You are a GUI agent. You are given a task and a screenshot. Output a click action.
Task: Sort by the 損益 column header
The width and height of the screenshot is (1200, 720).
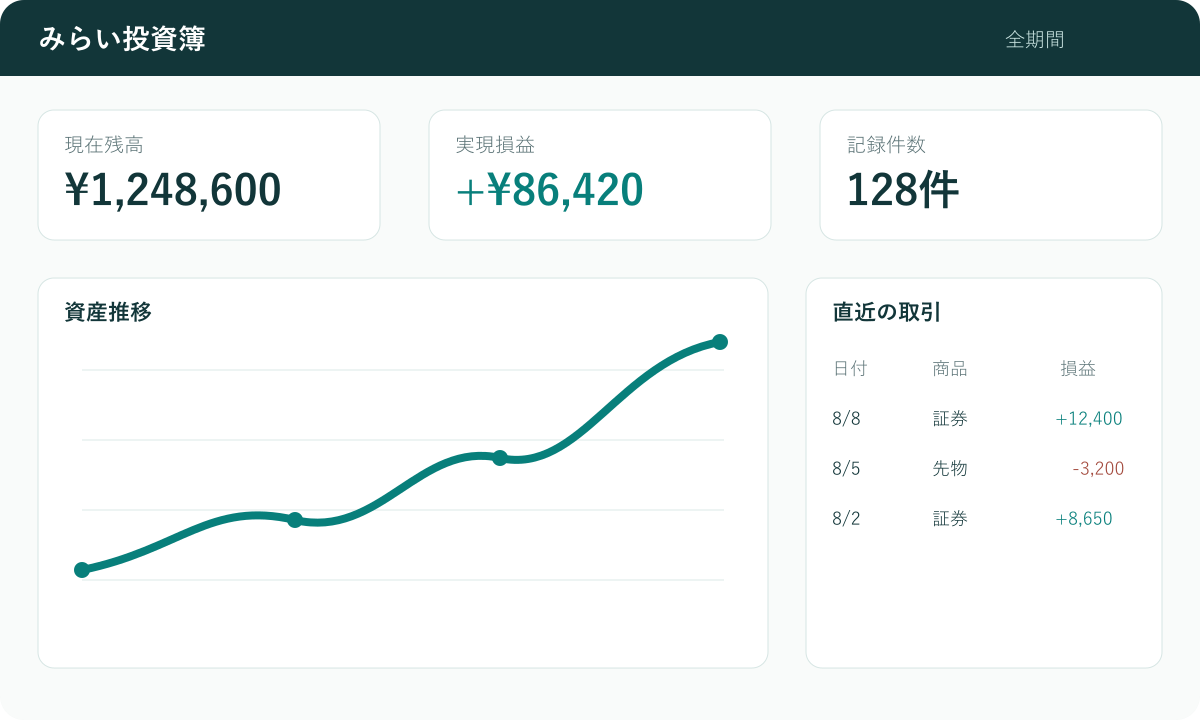pos(1078,369)
